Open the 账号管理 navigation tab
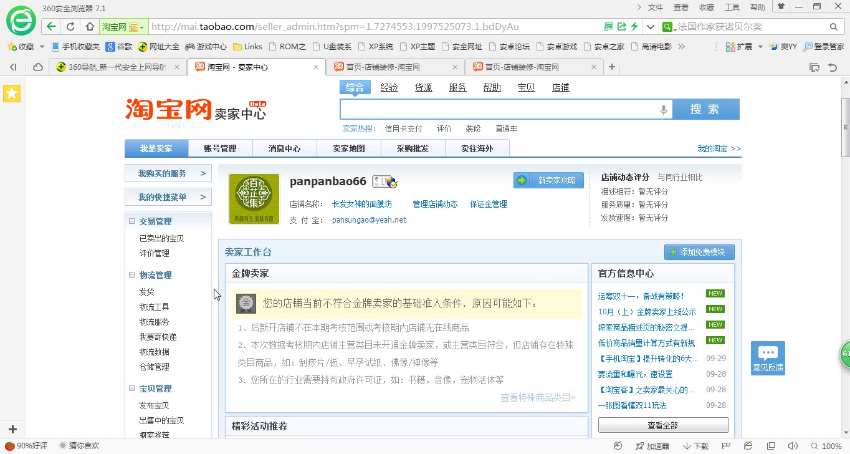Image resolution: width=850 pixels, height=454 pixels. coord(220,148)
